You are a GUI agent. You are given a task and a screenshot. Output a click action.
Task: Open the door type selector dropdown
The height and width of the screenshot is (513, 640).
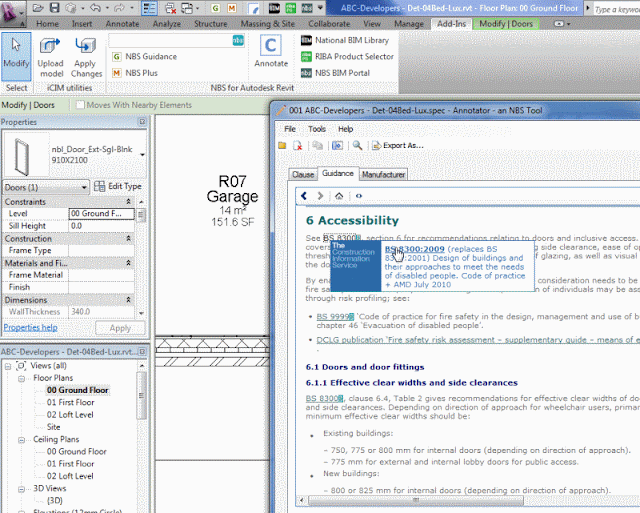click(x=142, y=155)
